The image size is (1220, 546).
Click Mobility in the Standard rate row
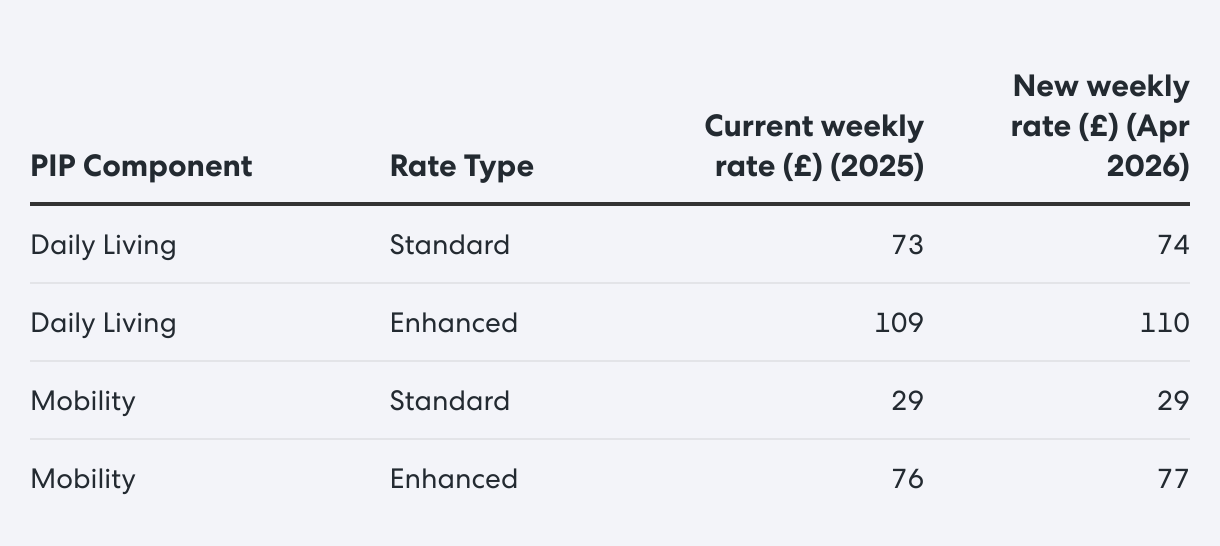pyautogui.click(x=83, y=401)
